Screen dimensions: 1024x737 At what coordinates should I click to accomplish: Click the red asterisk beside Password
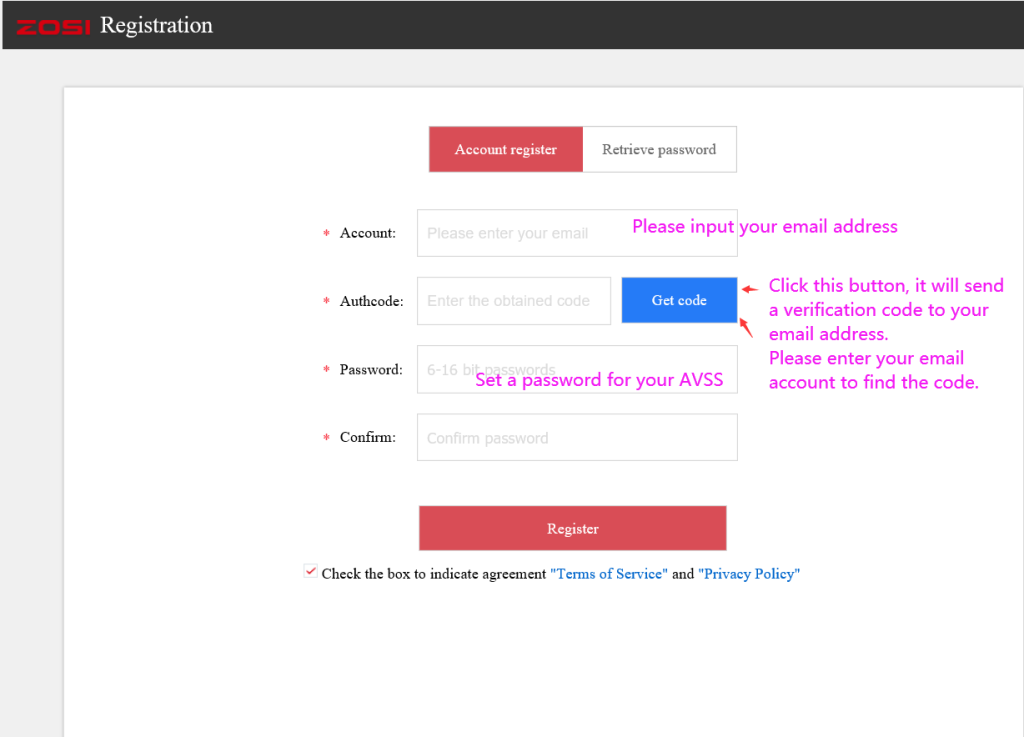[325, 369]
